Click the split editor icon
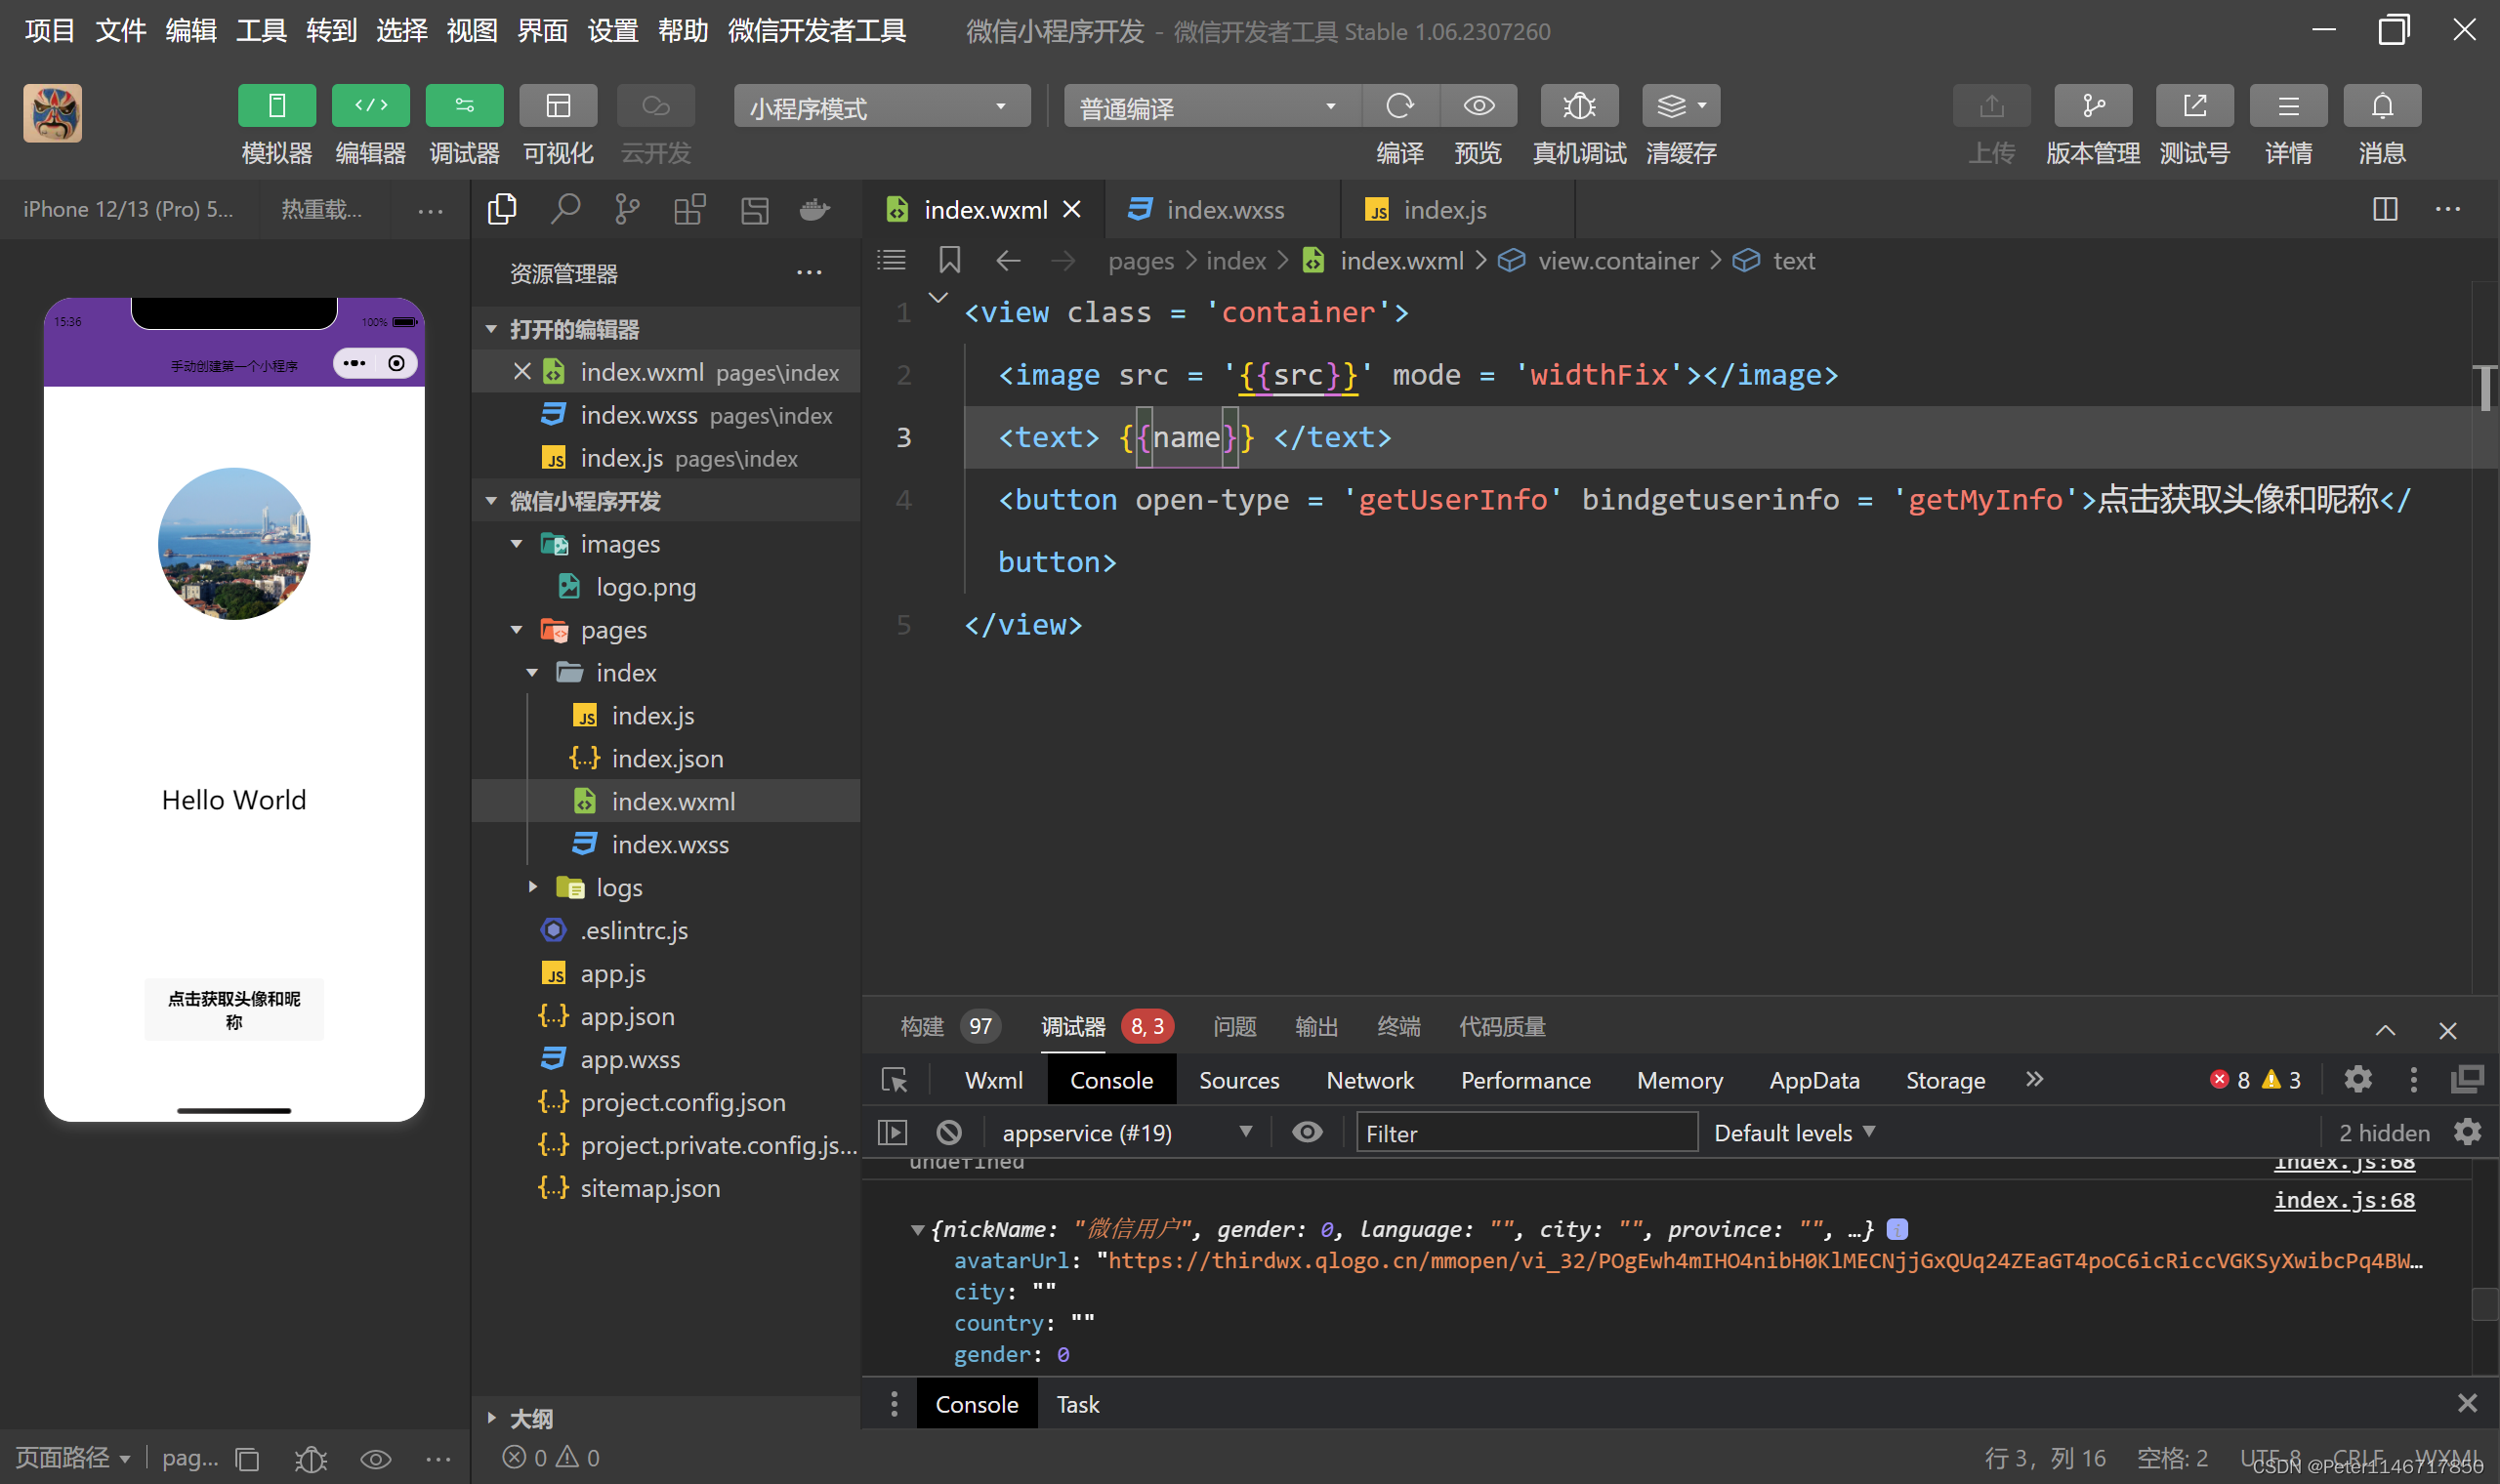Viewport: 2500px width, 1484px height. click(2385, 210)
